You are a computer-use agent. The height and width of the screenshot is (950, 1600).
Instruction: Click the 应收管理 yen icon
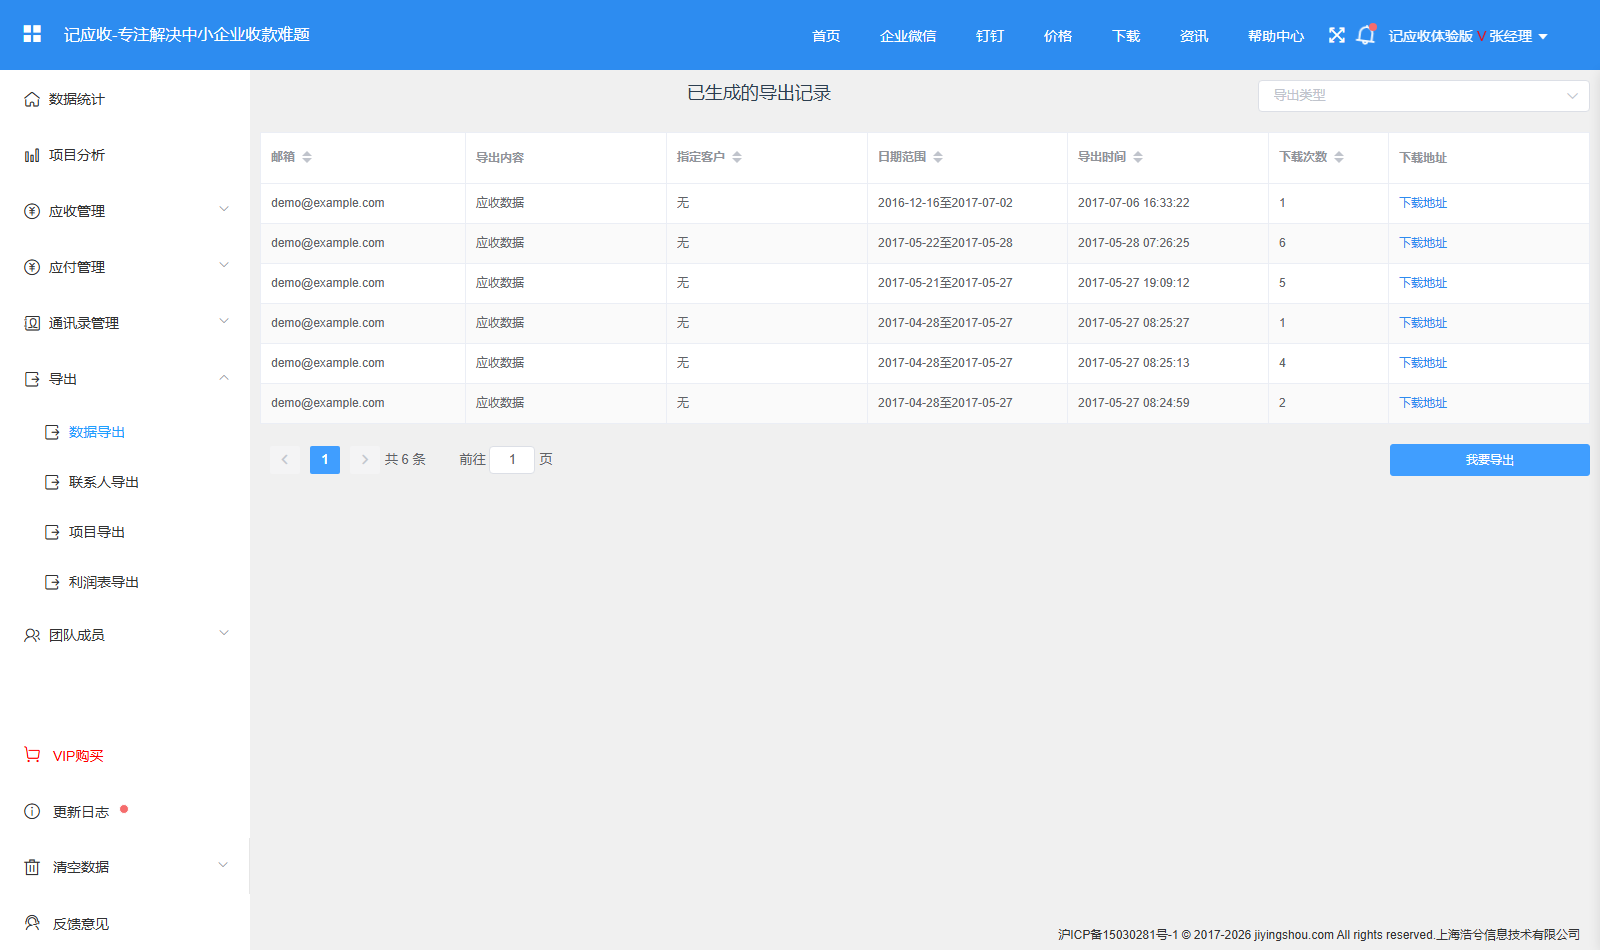tap(32, 211)
